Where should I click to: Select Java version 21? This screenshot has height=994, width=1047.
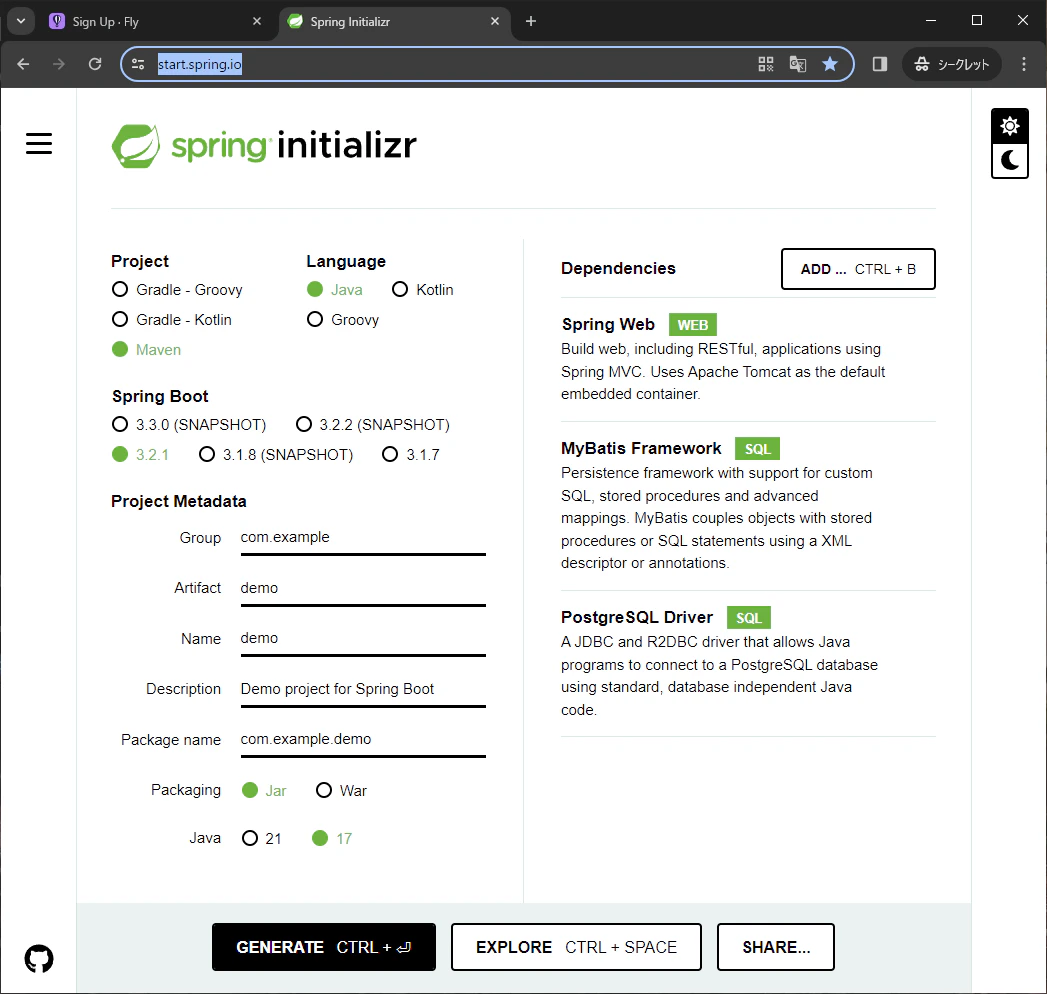tap(262, 838)
